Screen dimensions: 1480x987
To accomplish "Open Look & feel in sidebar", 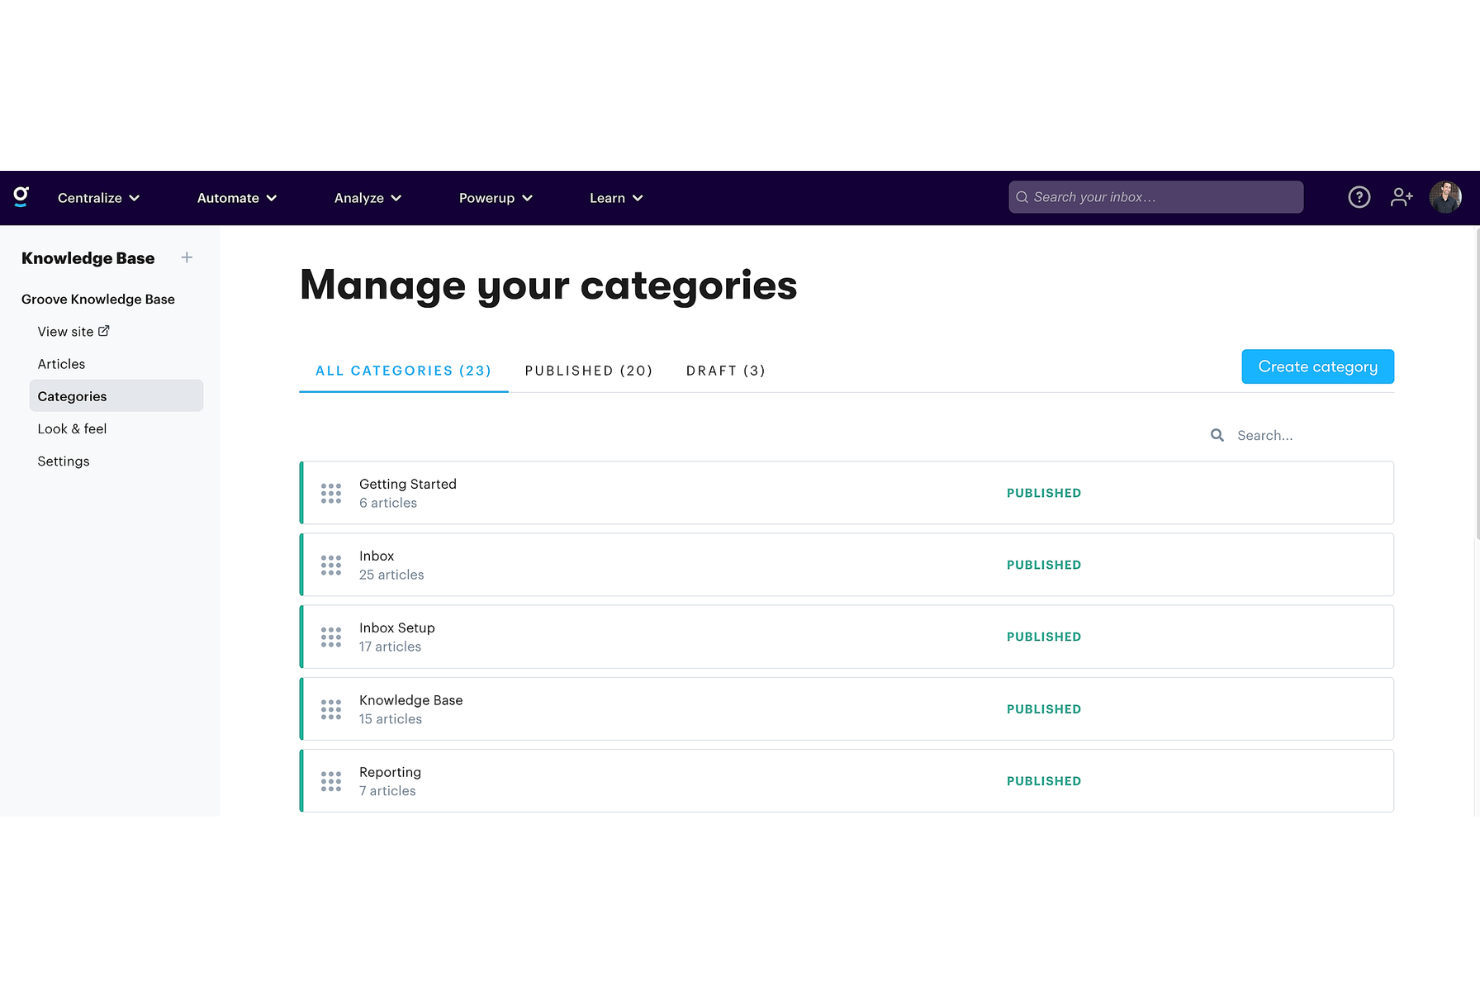I will click(72, 429).
